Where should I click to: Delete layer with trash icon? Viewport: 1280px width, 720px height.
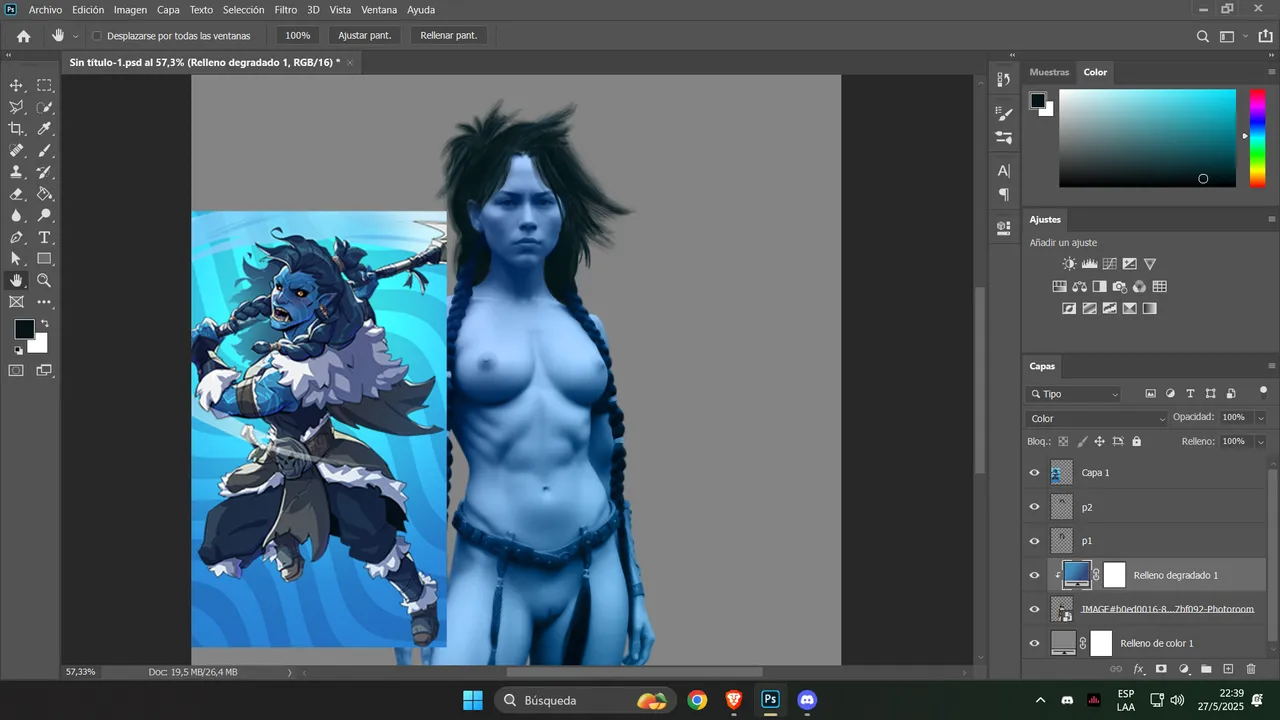coord(1250,669)
